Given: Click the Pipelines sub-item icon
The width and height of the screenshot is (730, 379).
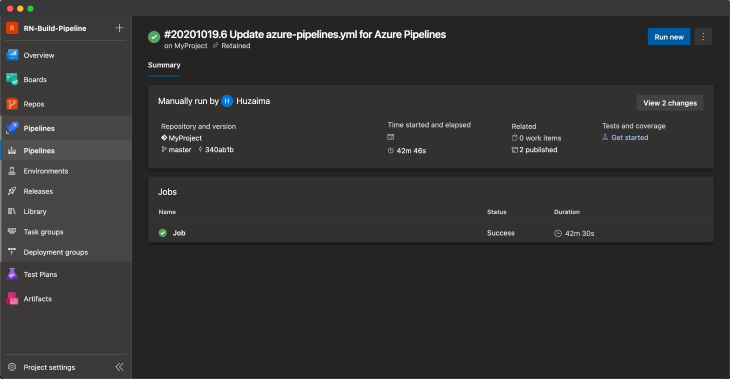Looking at the screenshot, I should [x=12, y=150].
